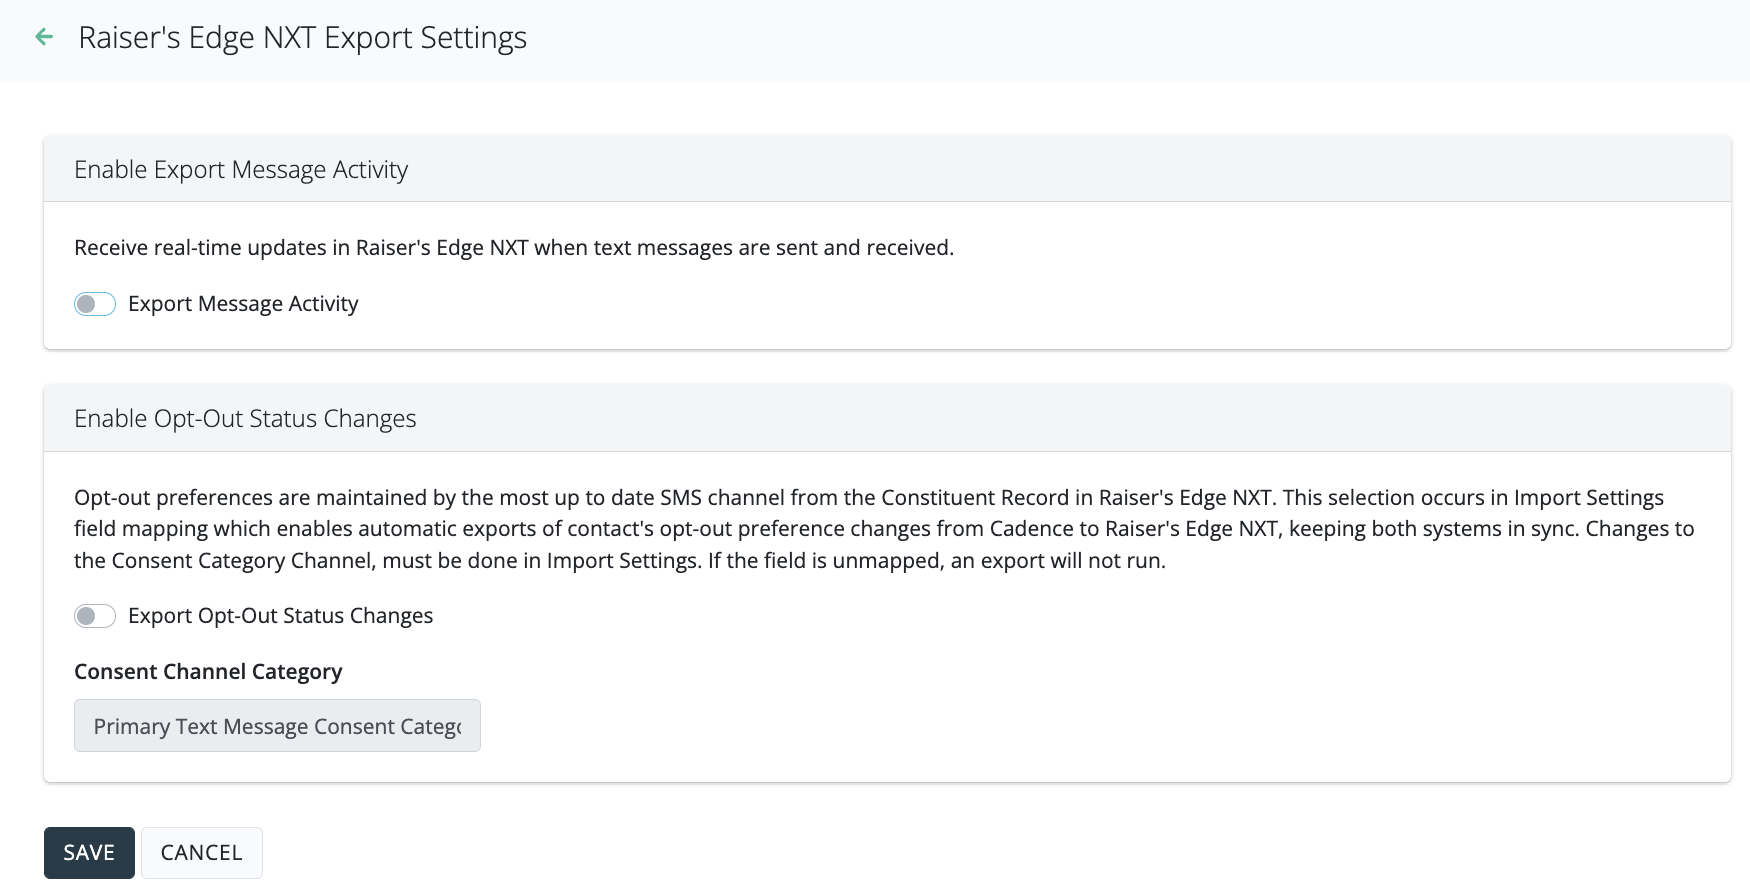Click the Export Opt-Out Status Changes label text
This screenshot has width=1750, height=886.
click(280, 616)
